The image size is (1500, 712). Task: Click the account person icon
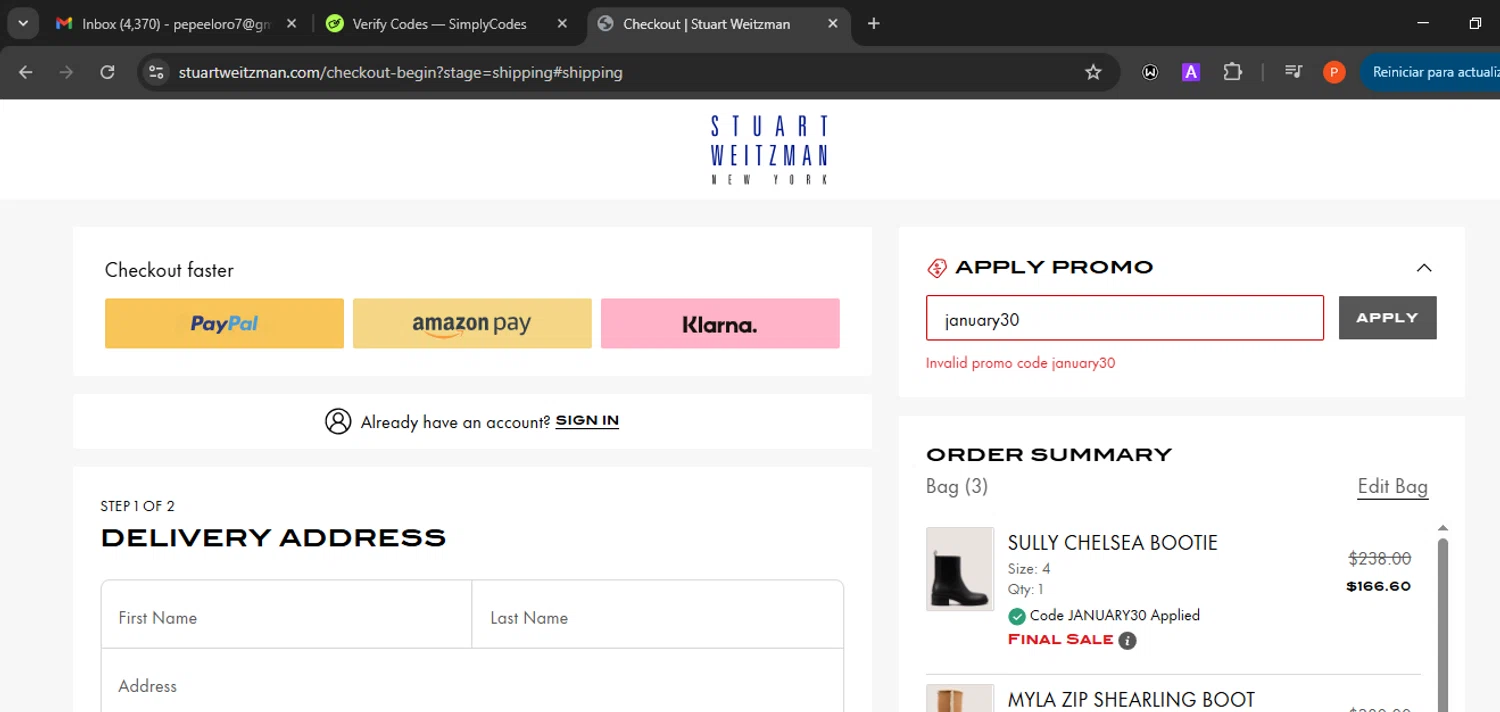click(x=338, y=421)
